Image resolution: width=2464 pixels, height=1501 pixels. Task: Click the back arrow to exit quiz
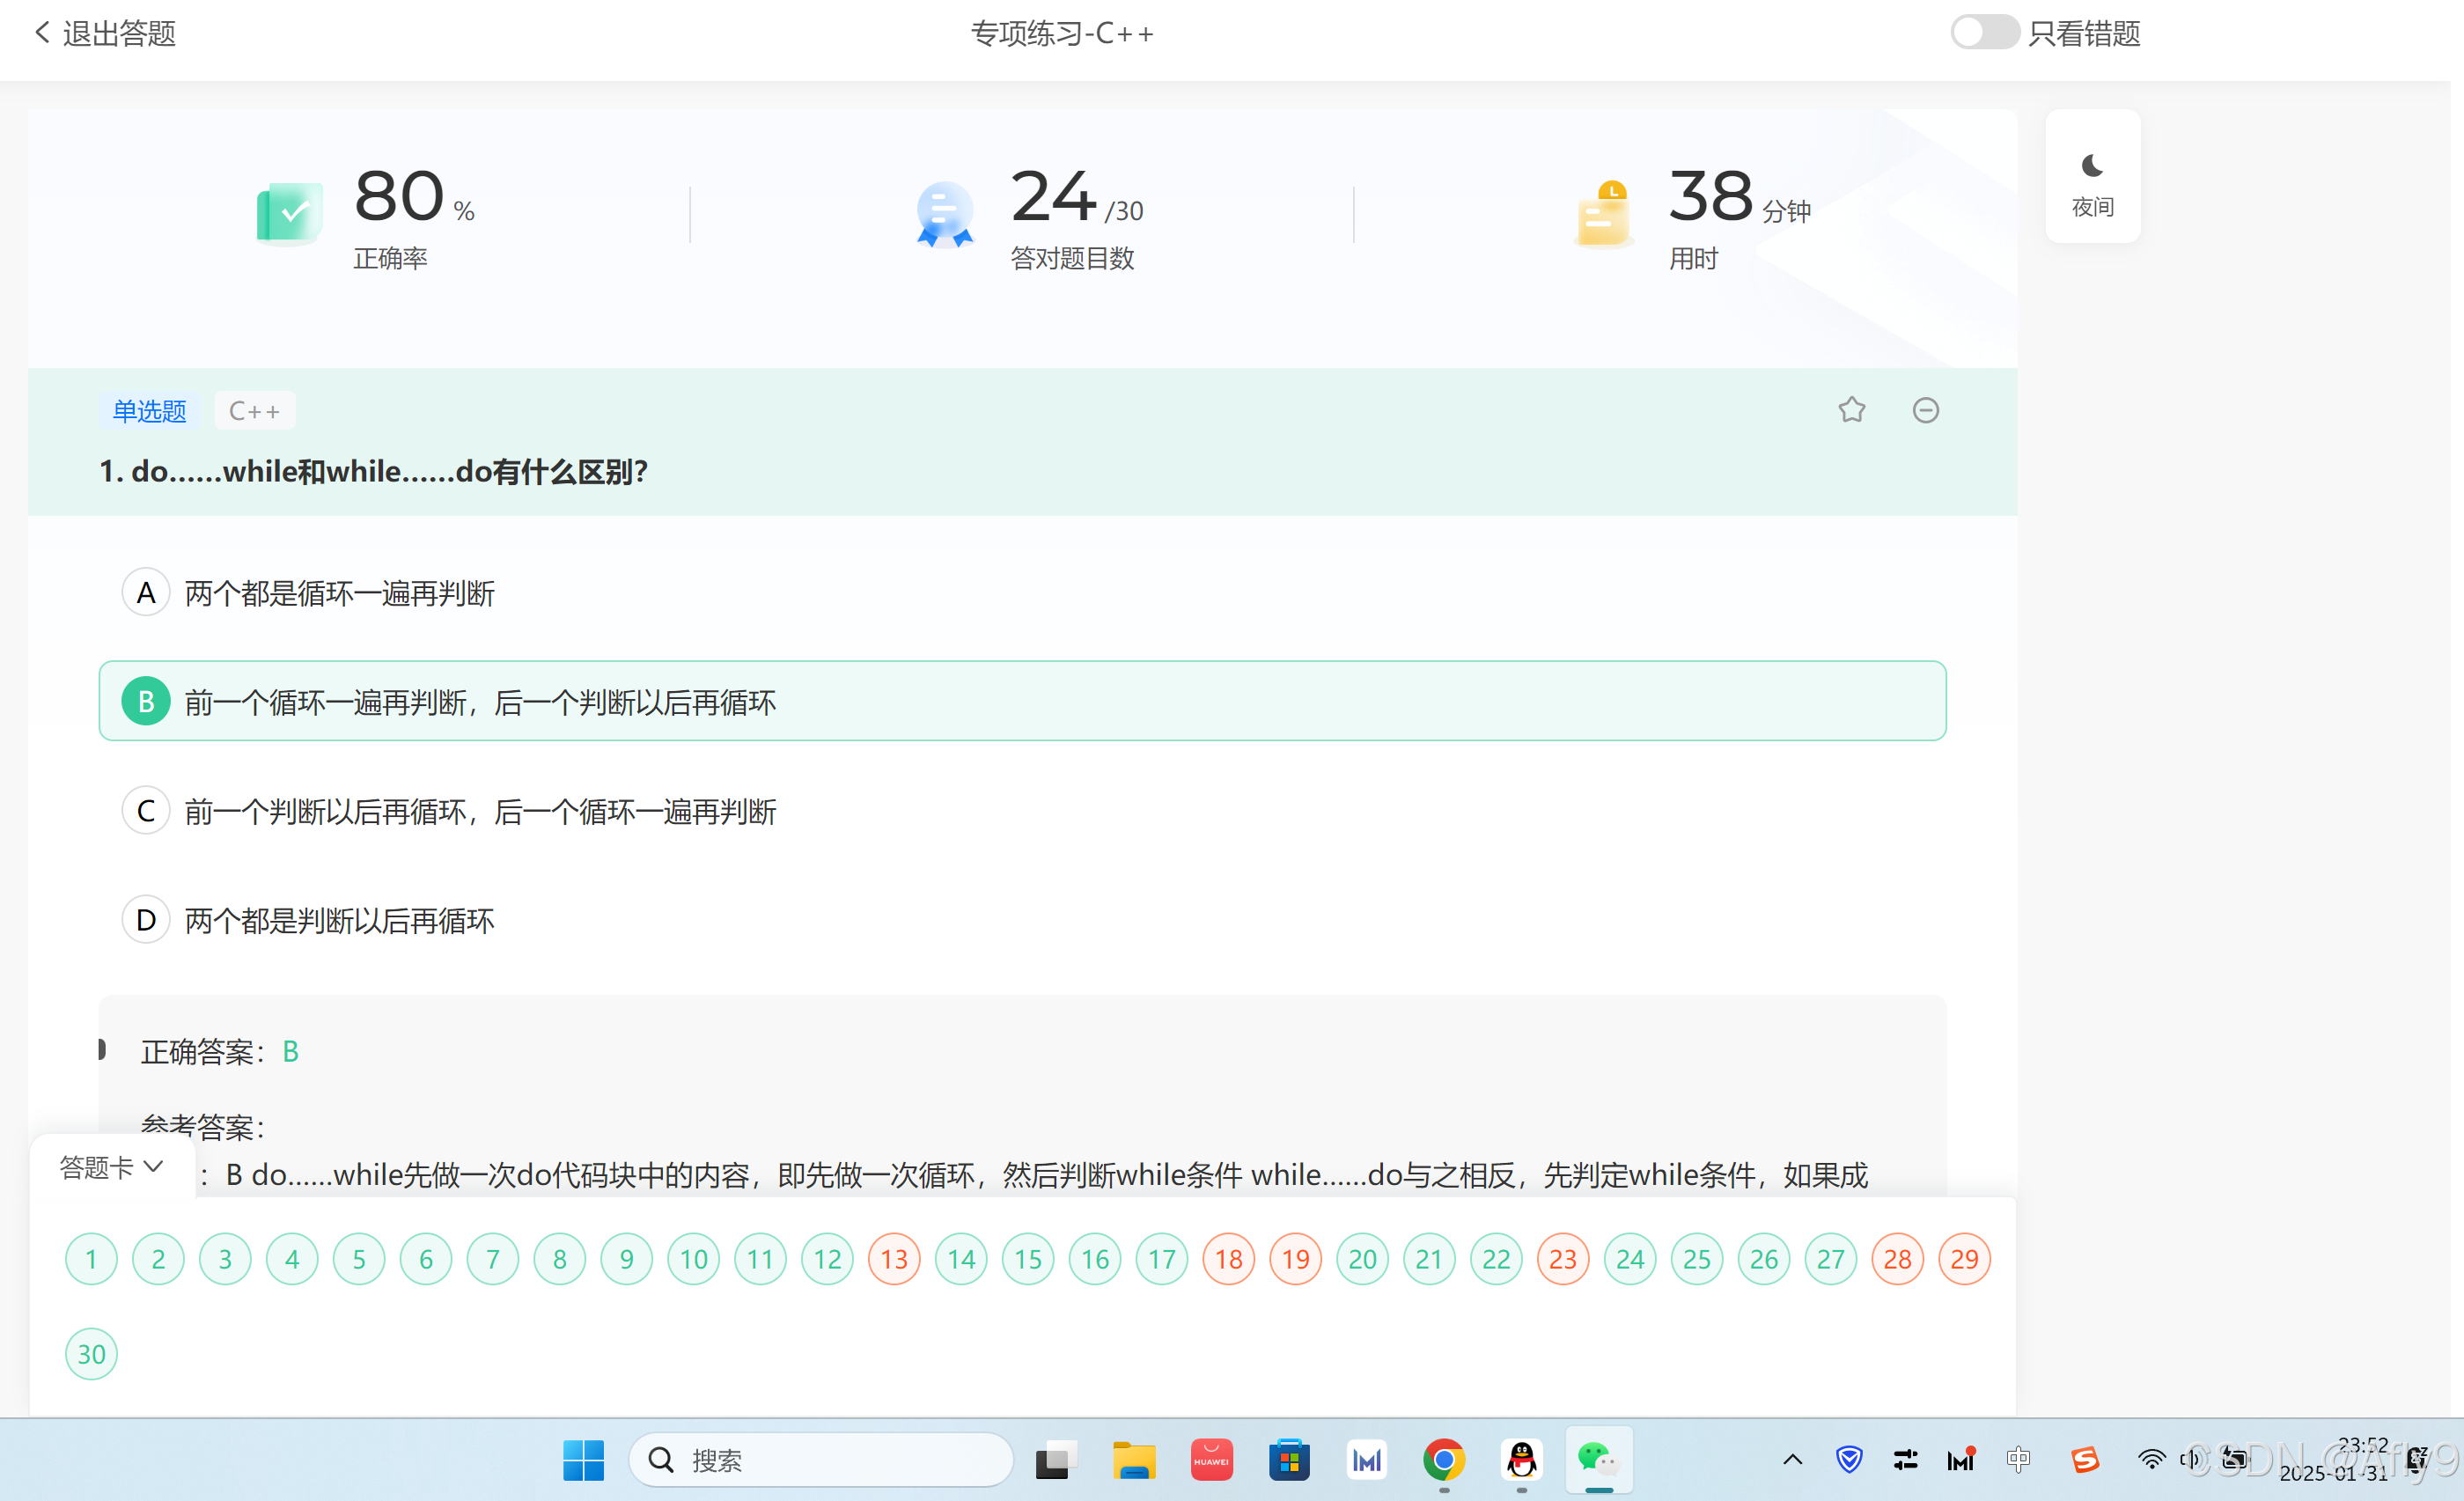[x=42, y=33]
